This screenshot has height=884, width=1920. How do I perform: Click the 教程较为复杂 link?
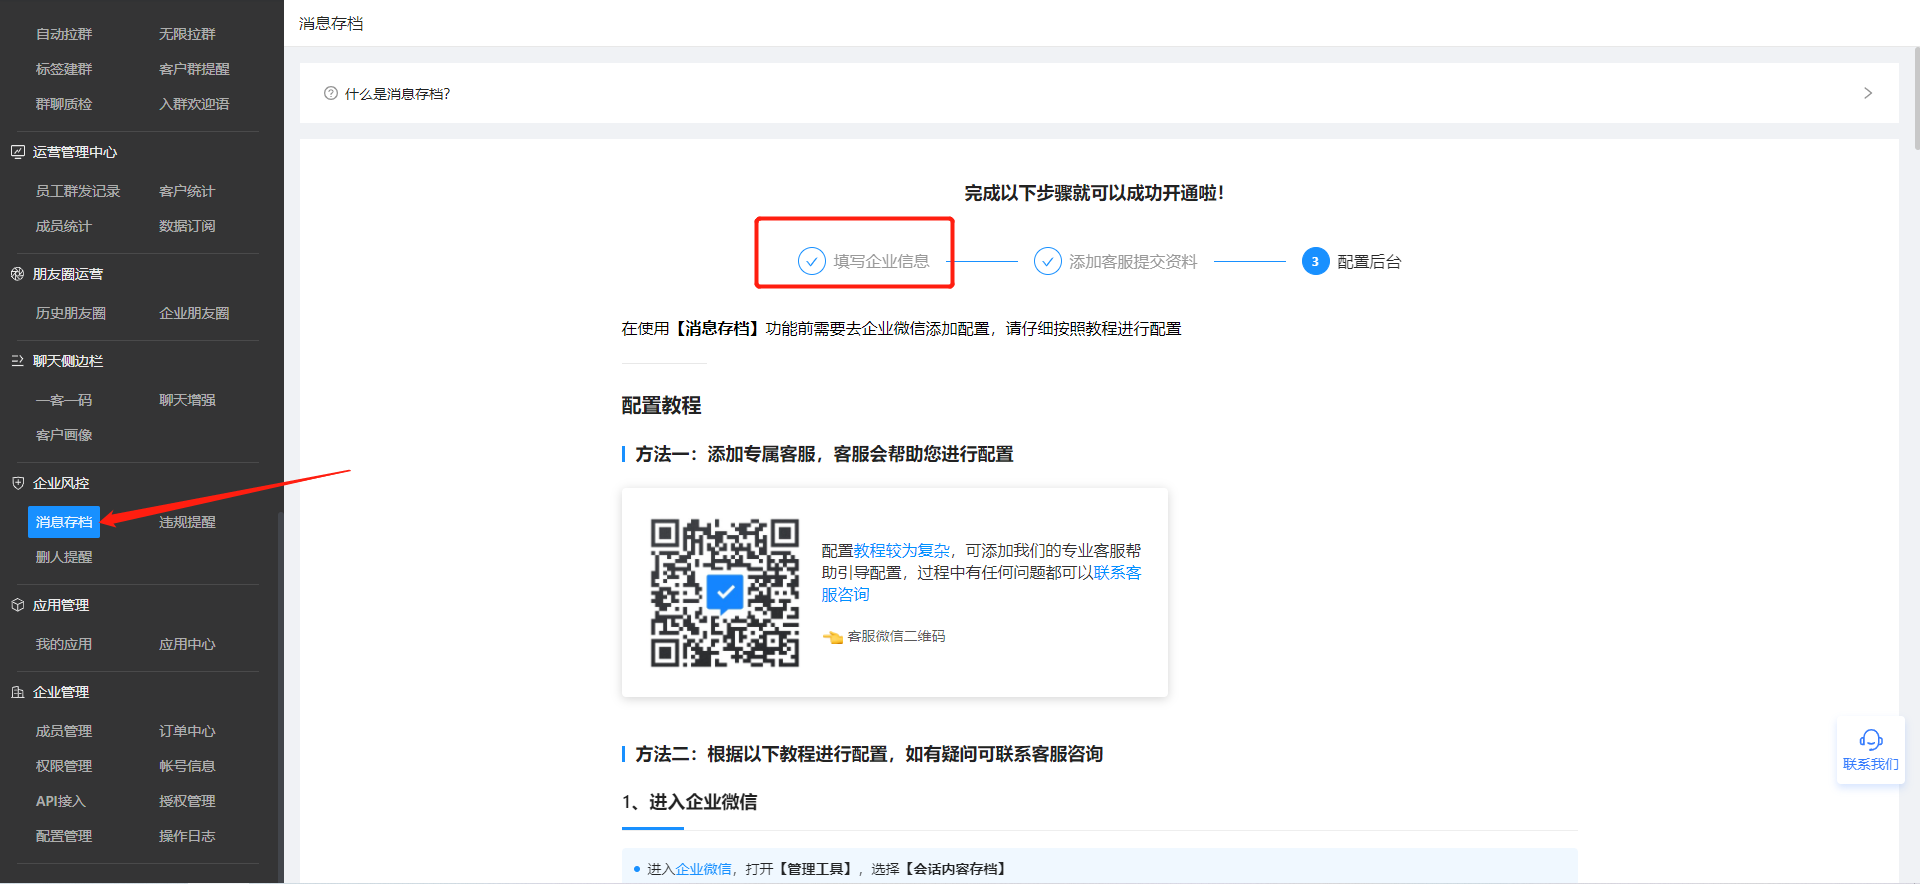(x=901, y=551)
